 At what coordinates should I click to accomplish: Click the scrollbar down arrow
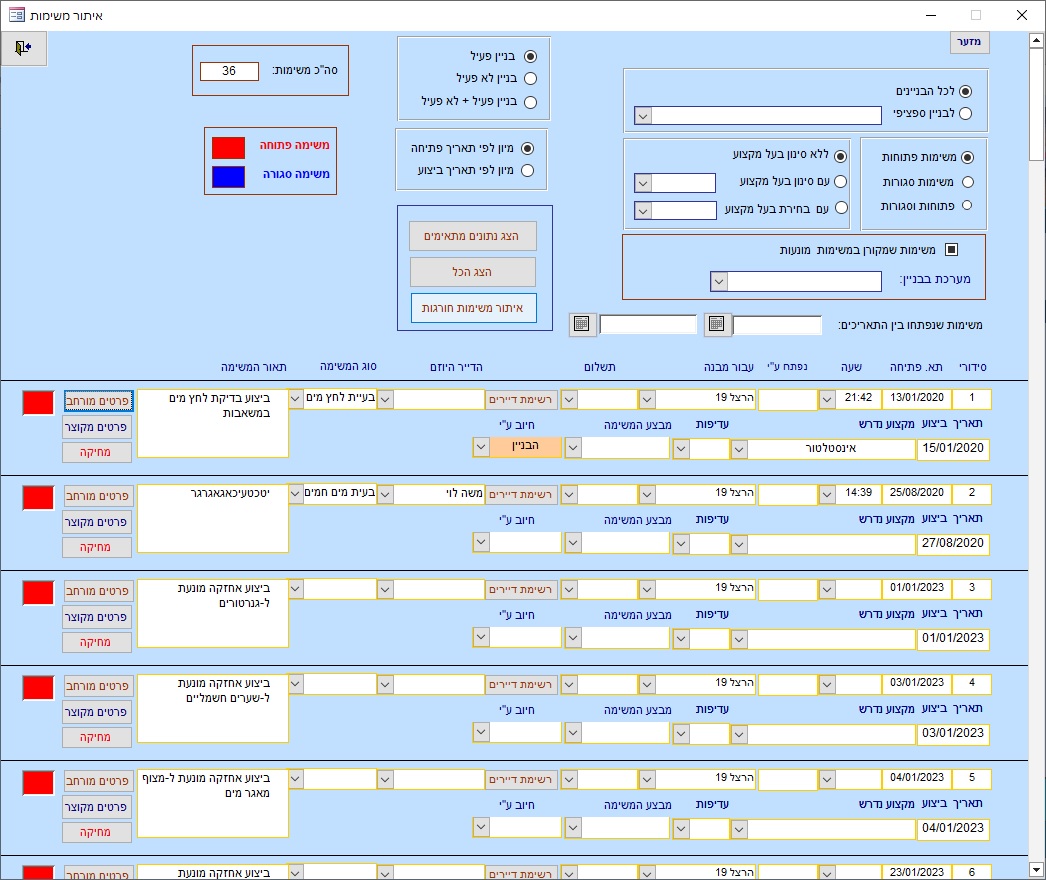click(x=1036, y=870)
